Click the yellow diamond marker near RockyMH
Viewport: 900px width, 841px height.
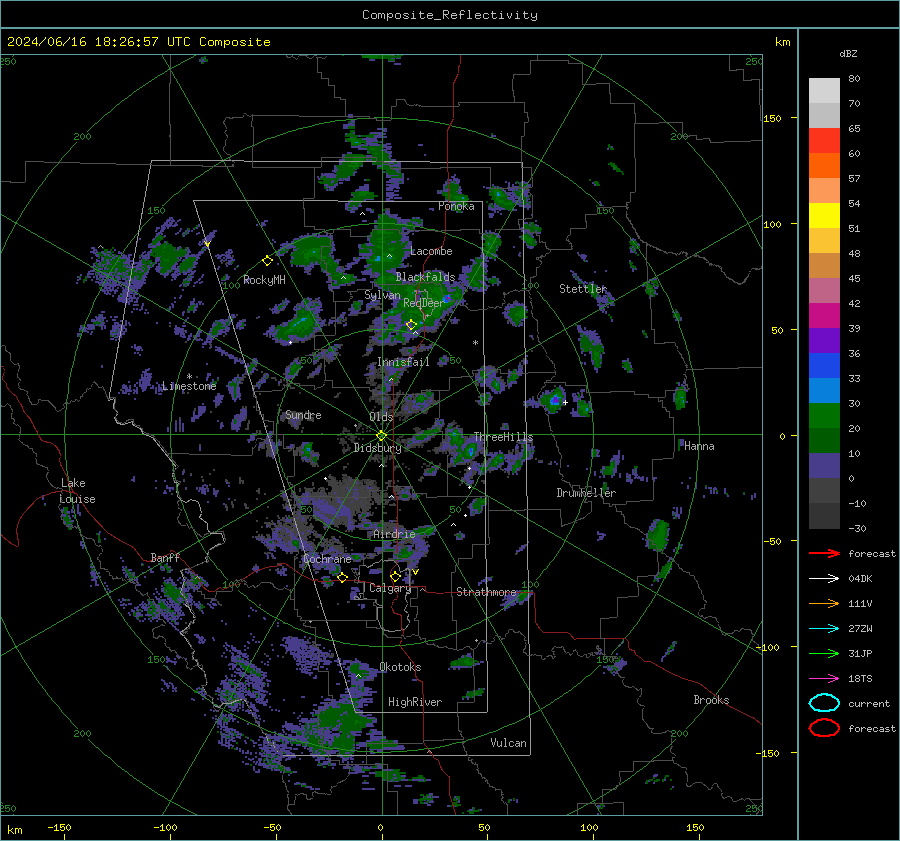pyautogui.click(x=267, y=261)
